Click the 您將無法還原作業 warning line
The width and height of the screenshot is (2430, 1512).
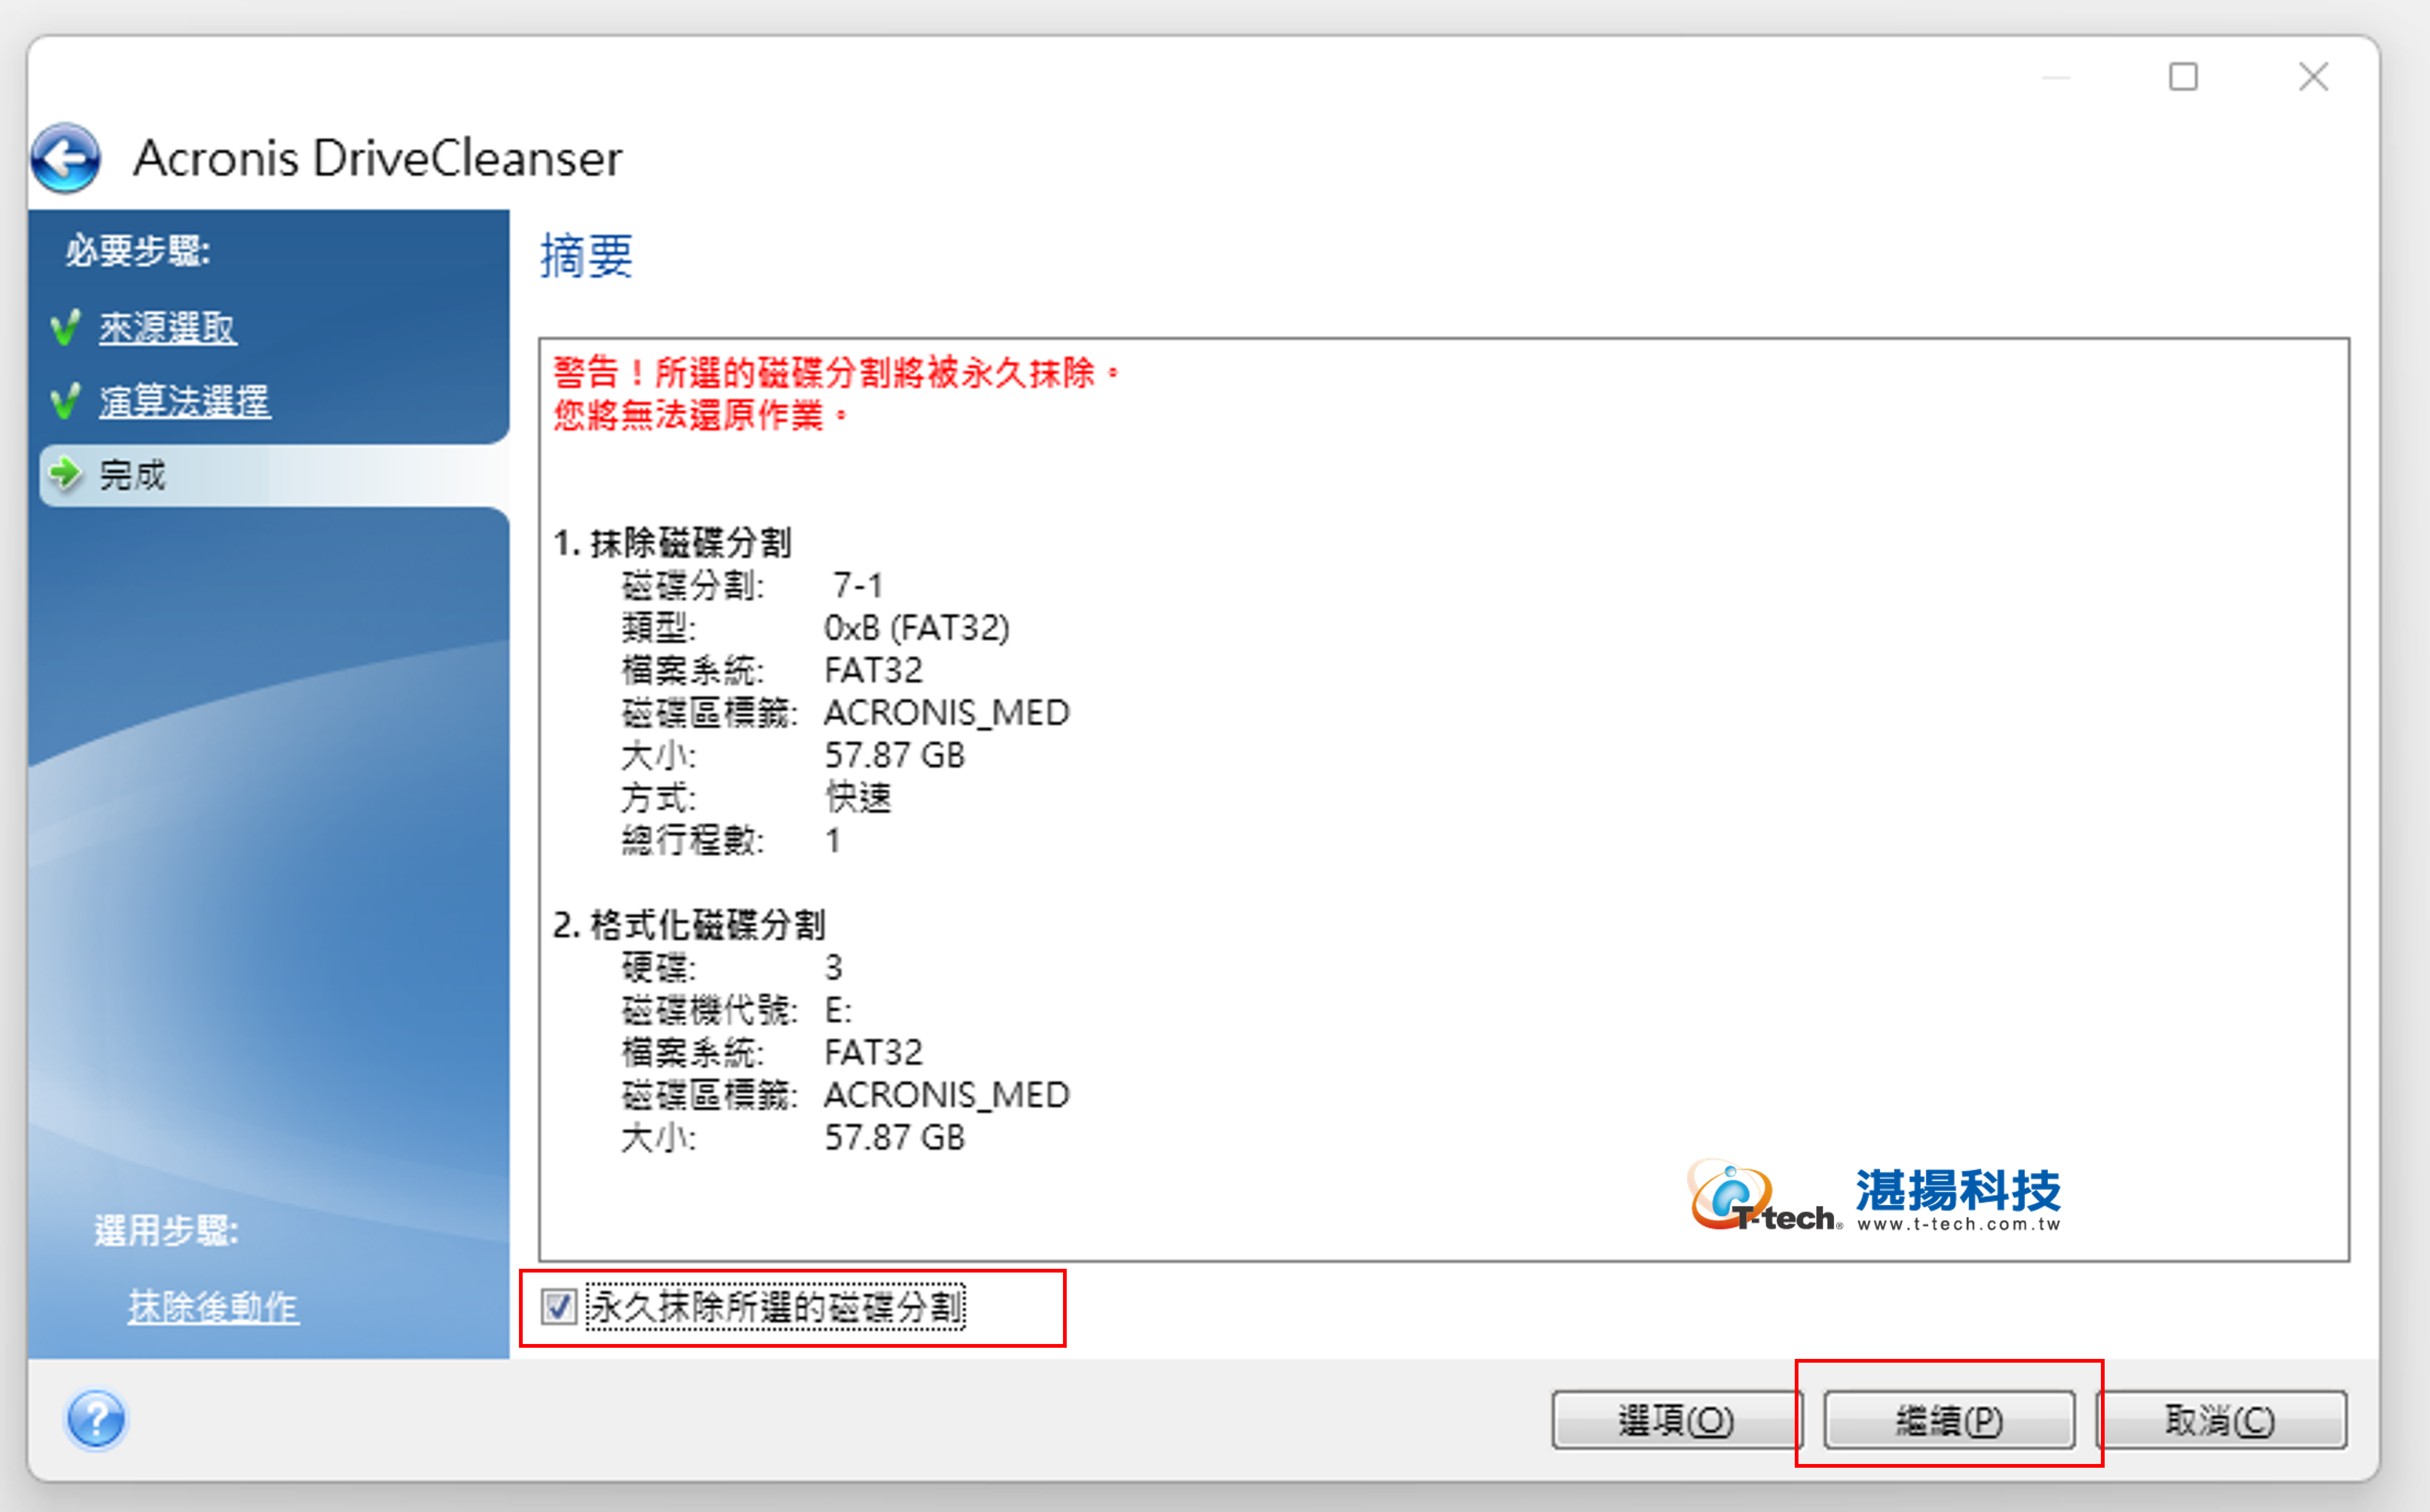coord(701,414)
